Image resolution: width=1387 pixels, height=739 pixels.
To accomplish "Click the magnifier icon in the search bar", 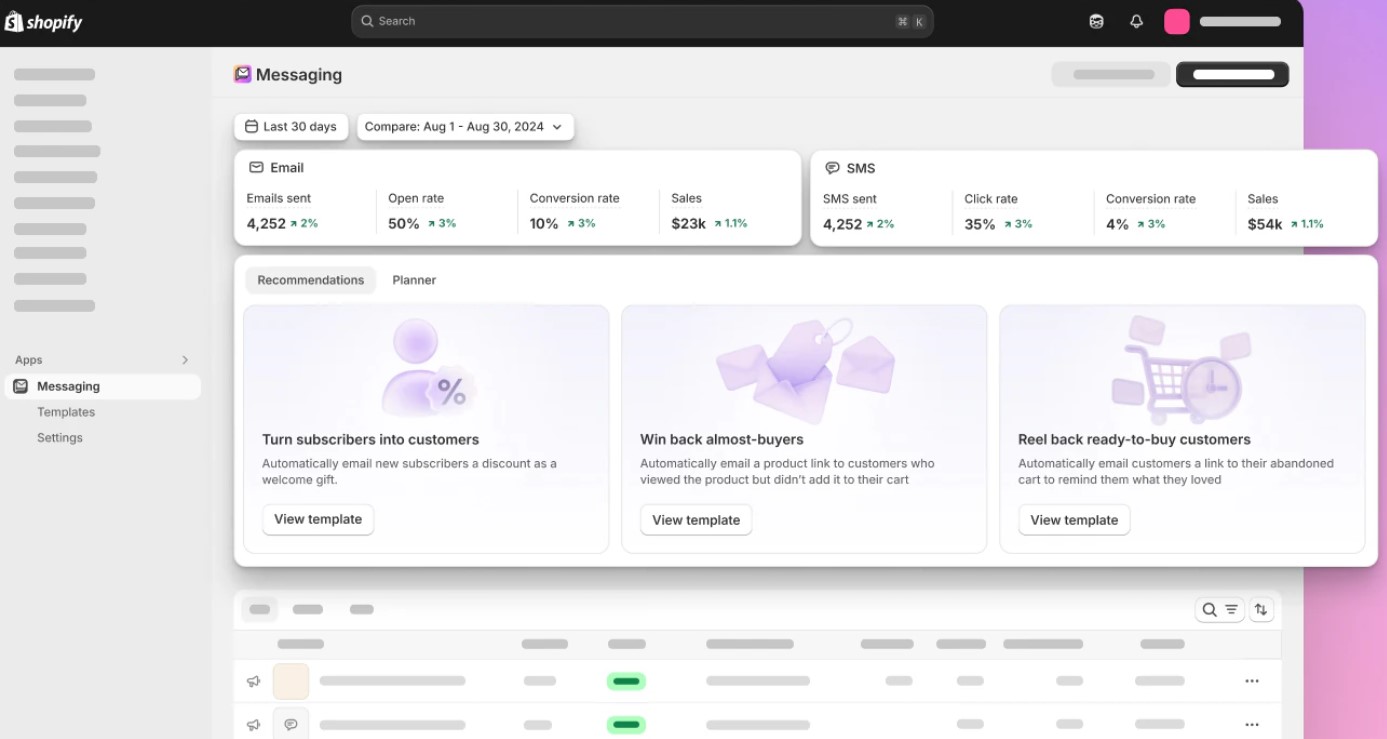I will pos(367,21).
